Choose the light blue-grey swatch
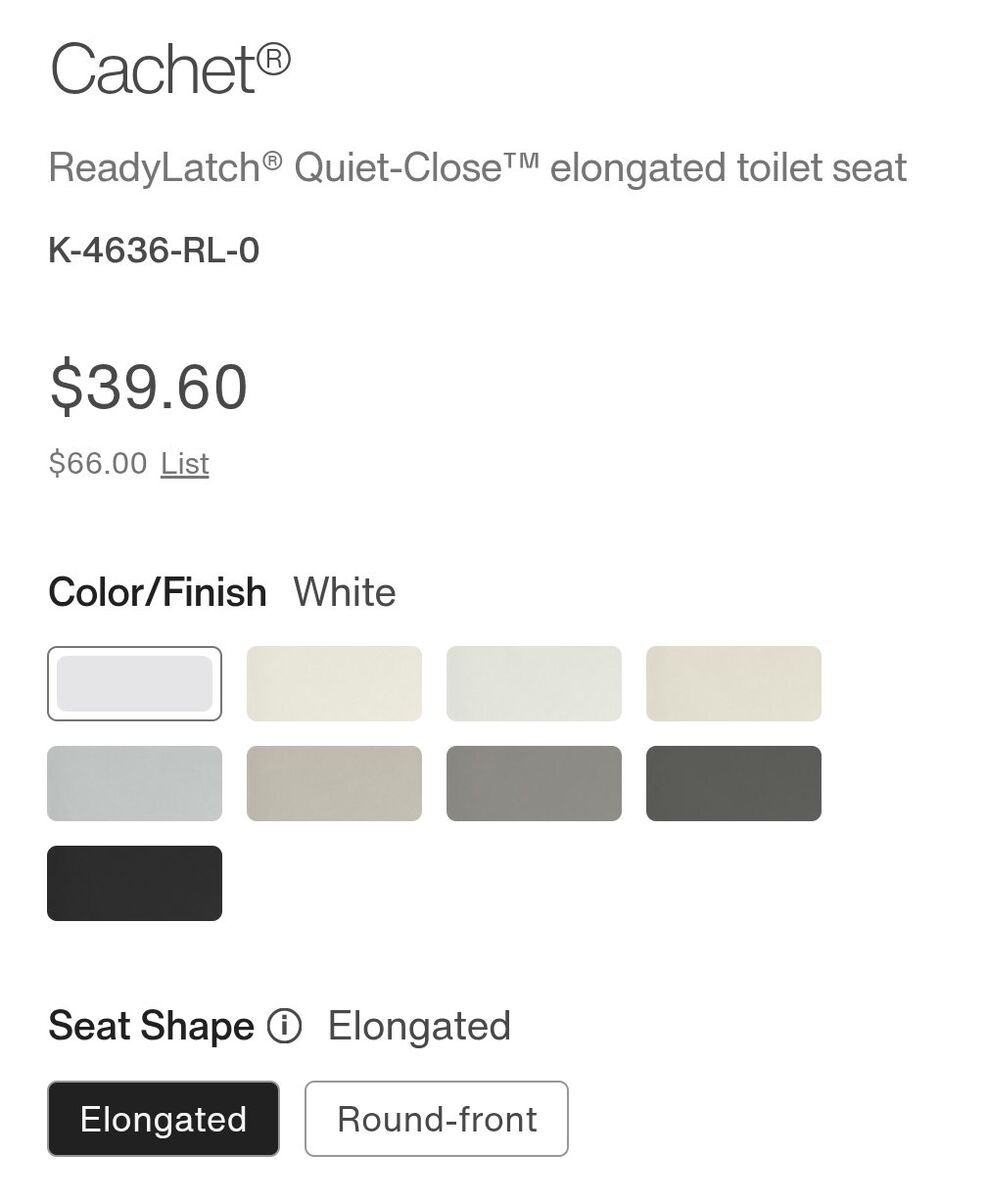The width and height of the screenshot is (987, 1200). coord(134,784)
